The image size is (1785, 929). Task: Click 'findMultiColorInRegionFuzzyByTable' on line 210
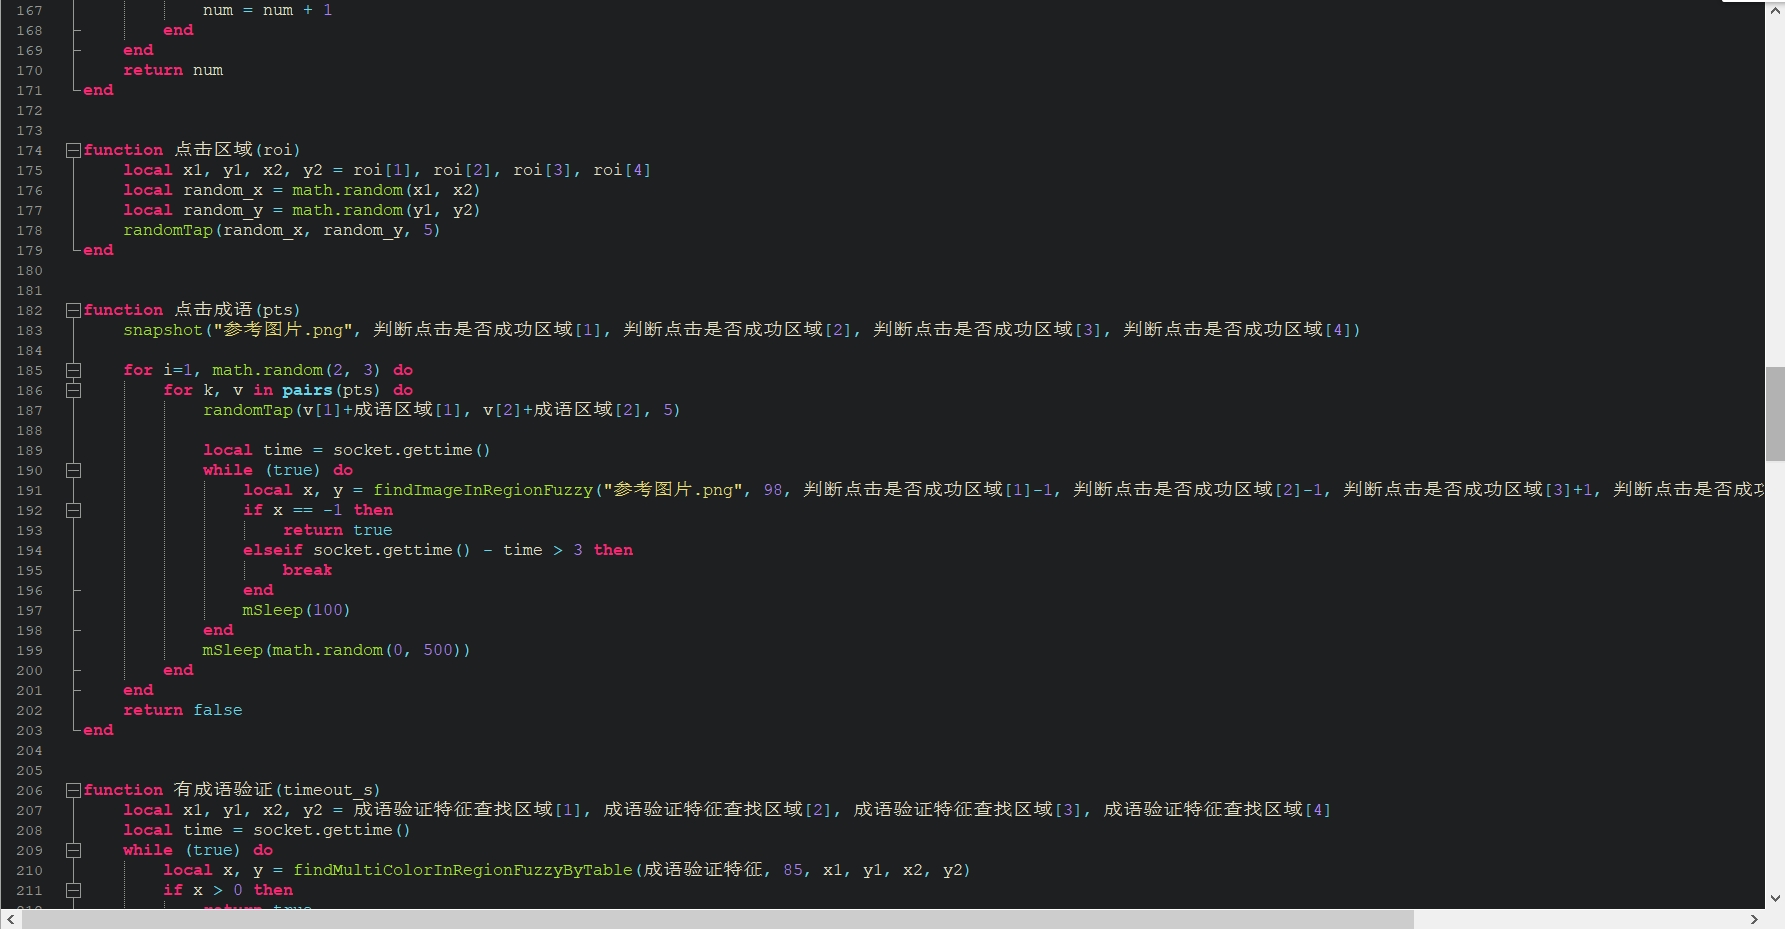click(463, 870)
